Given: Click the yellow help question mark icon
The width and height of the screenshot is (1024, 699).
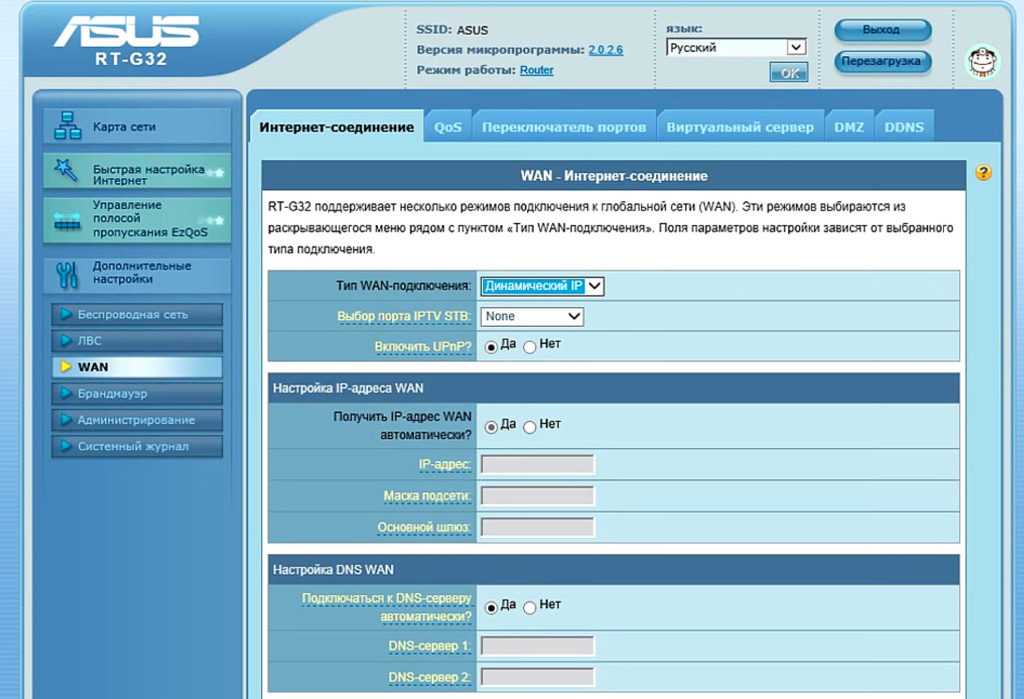Looking at the screenshot, I should pyautogui.click(x=983, y=173).
